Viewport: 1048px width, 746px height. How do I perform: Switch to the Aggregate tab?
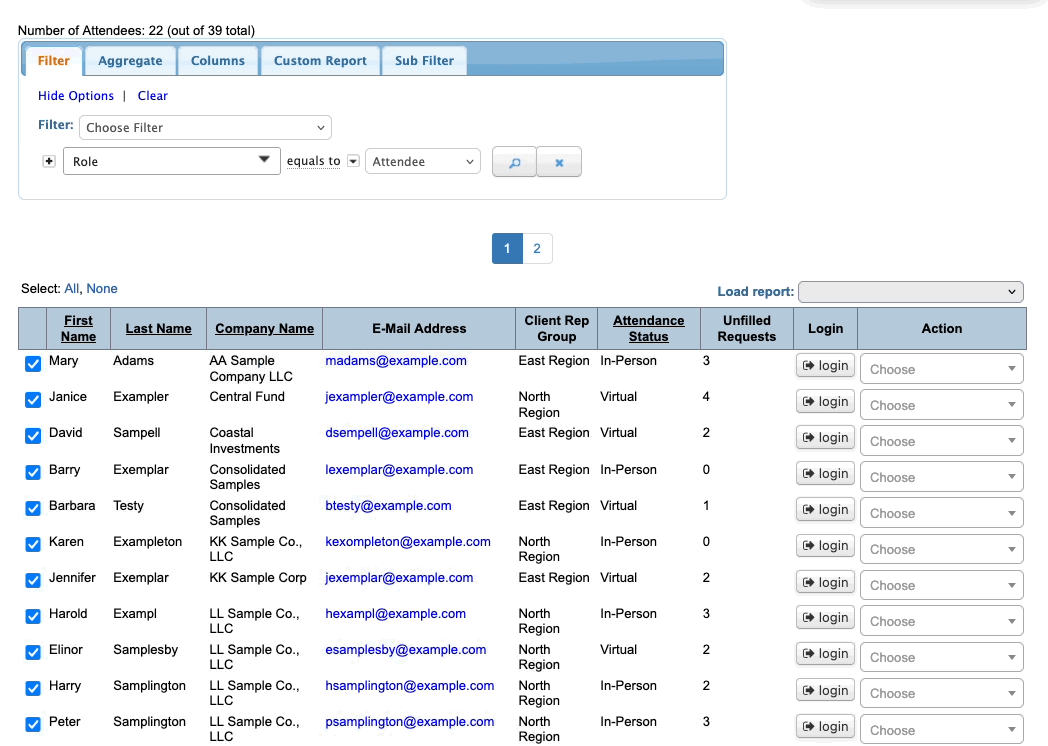(x=130, y=61)
